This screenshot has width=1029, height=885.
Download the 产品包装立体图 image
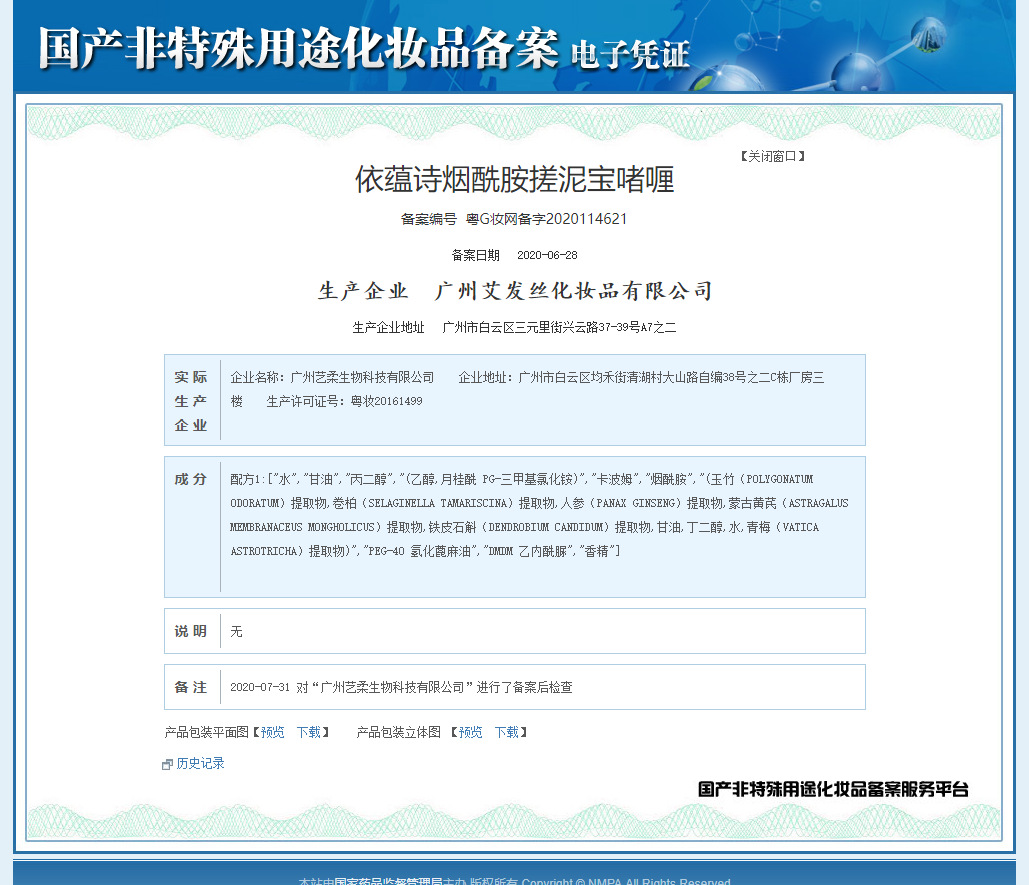coord(507,732)
